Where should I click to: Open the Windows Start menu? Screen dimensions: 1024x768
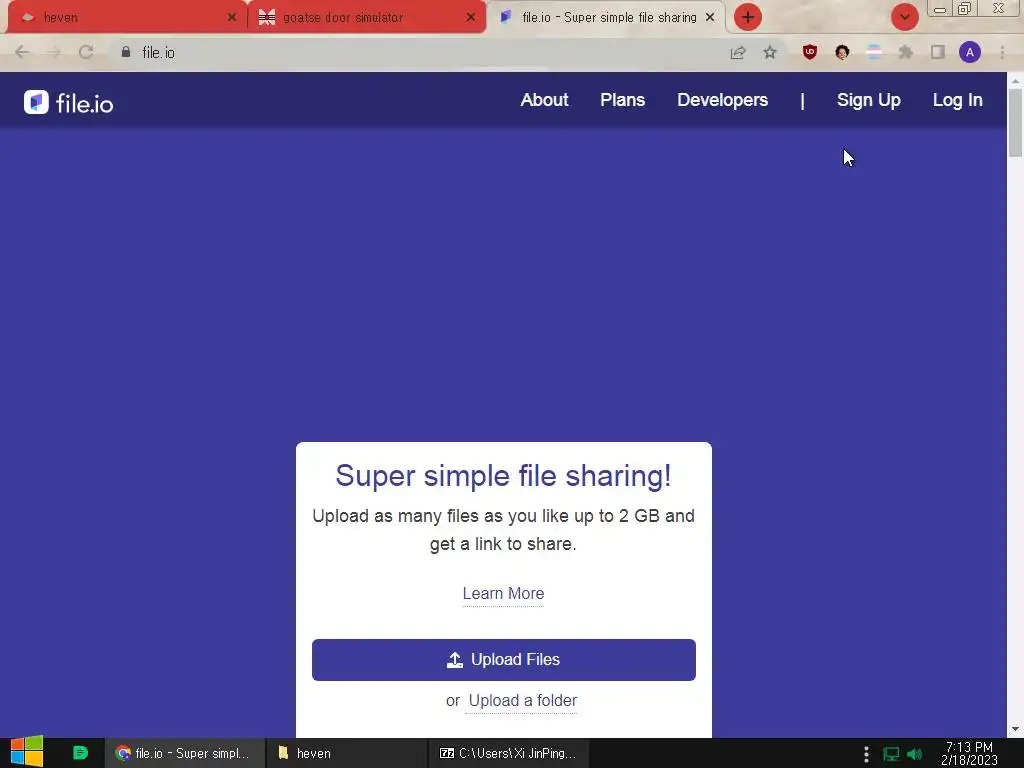pyautogui.click(x=27, y=752)
